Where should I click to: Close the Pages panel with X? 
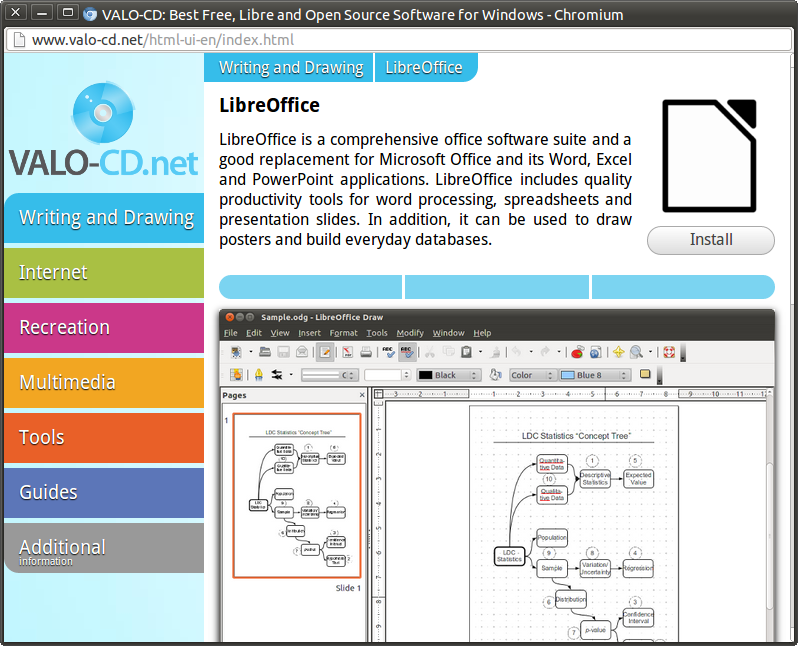point(362,395)
